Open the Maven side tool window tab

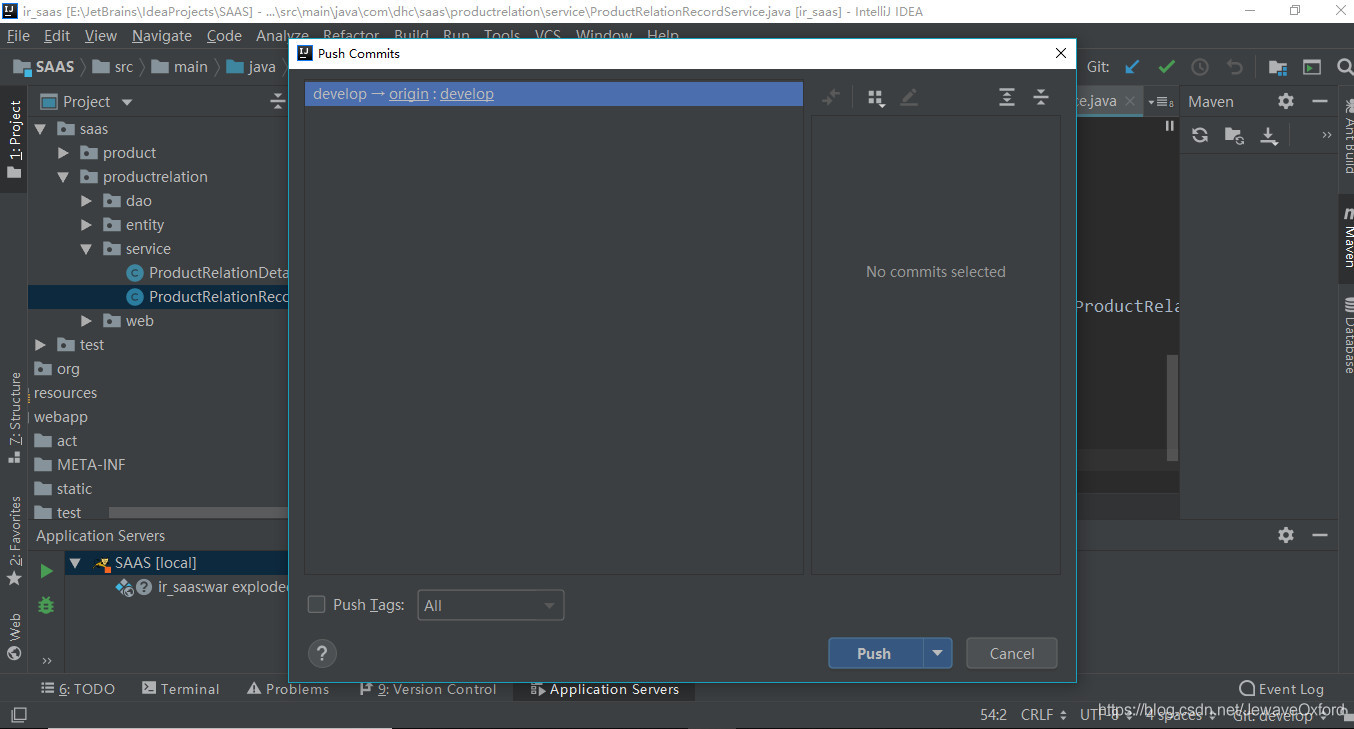1346,241
